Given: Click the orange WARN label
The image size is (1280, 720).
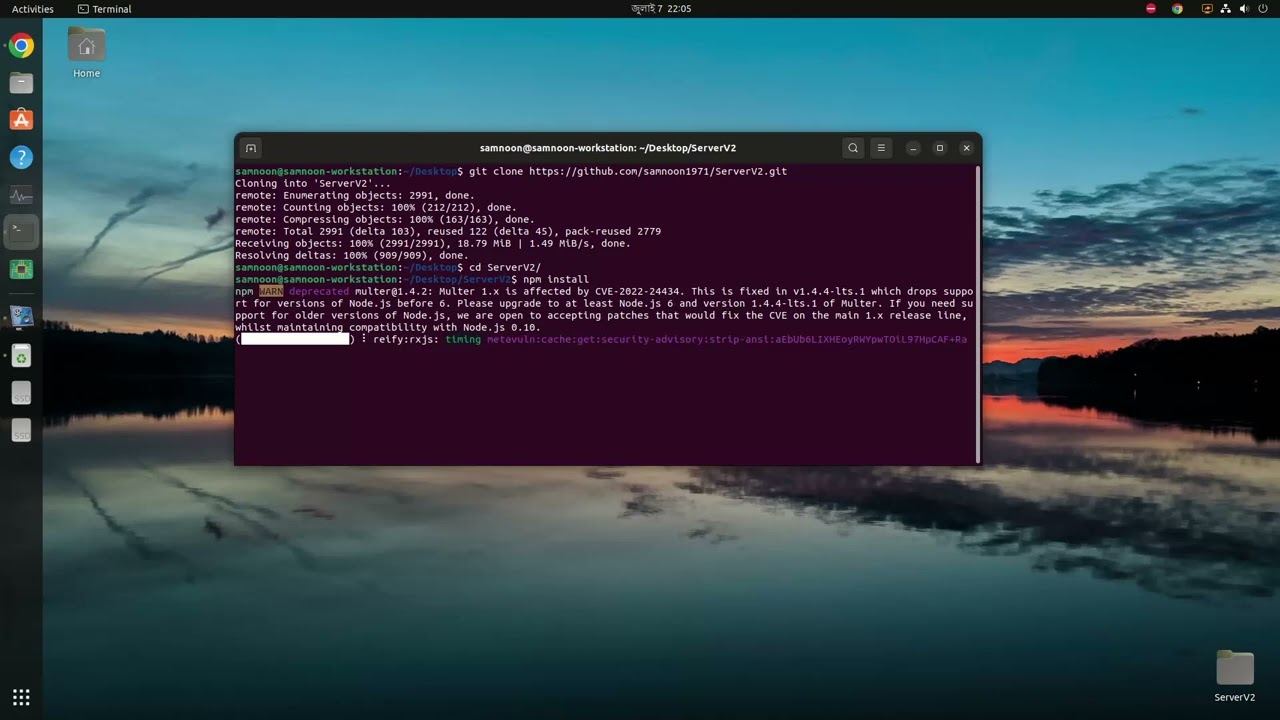Looking at the screenshot, I should (x=271, y=292).
